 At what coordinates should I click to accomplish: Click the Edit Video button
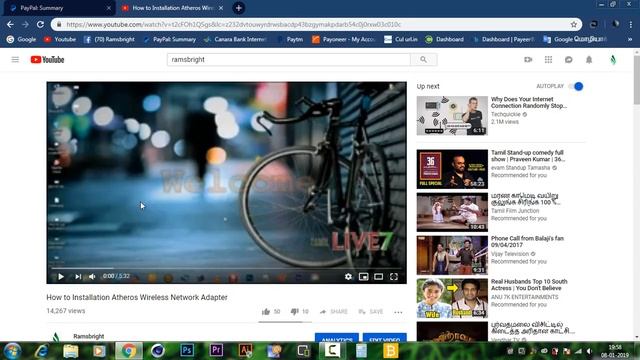384,338
